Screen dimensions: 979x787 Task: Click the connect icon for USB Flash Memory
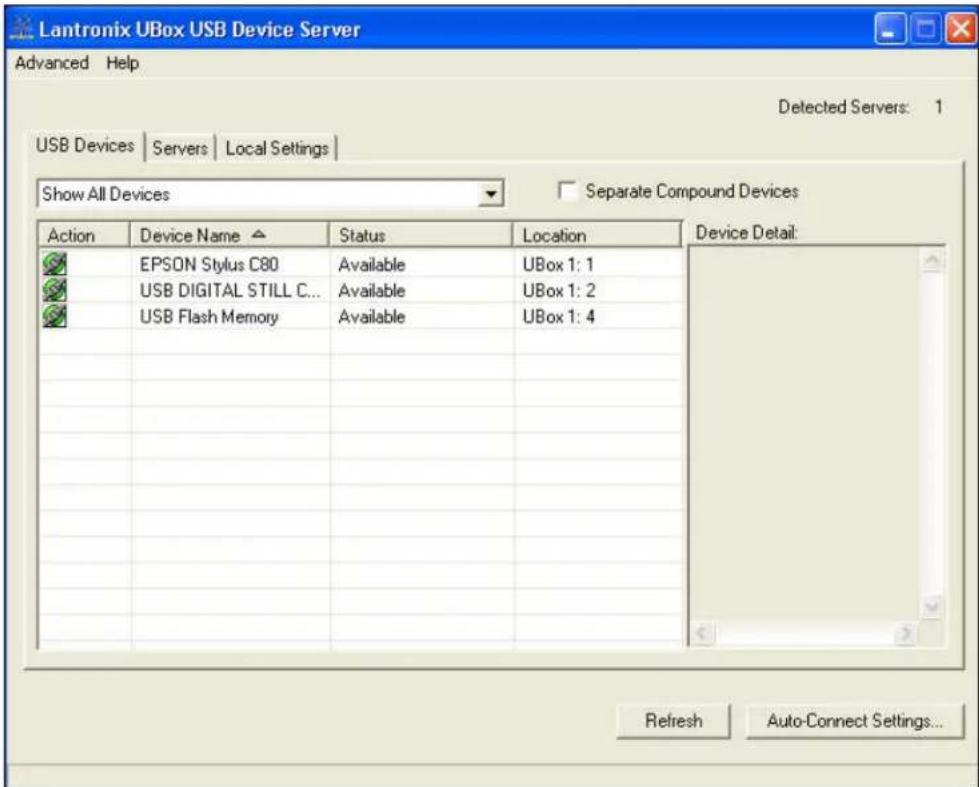coord(55,316)
